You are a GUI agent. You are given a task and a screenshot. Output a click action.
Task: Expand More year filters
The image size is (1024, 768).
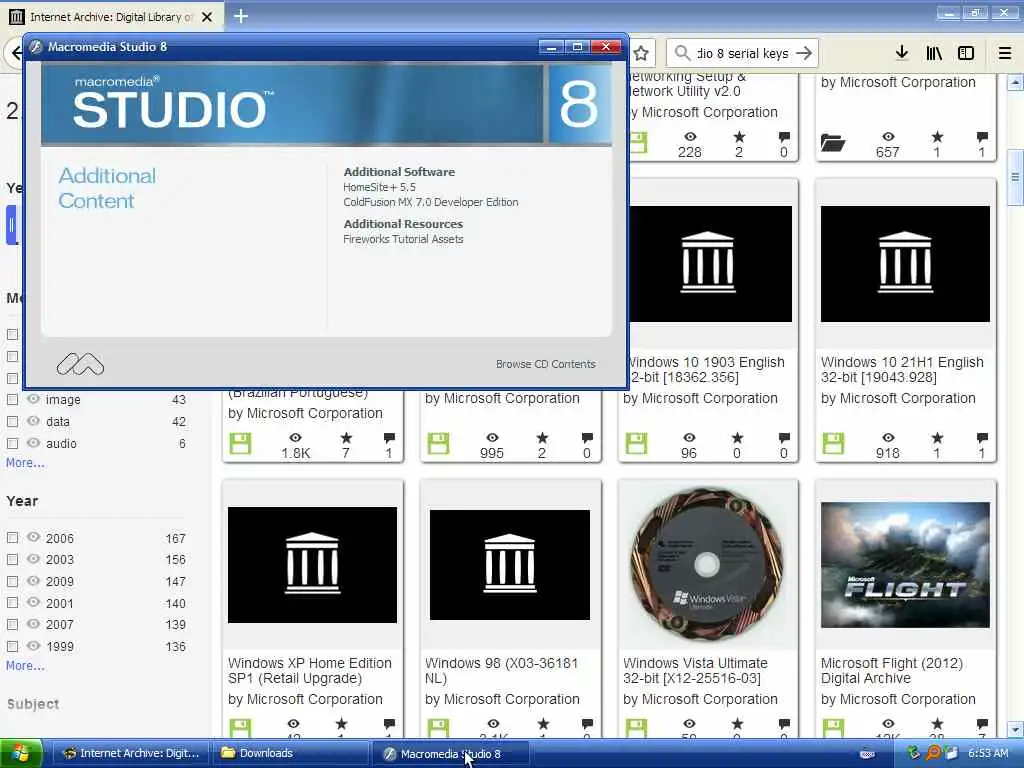(x=25, y=666)
